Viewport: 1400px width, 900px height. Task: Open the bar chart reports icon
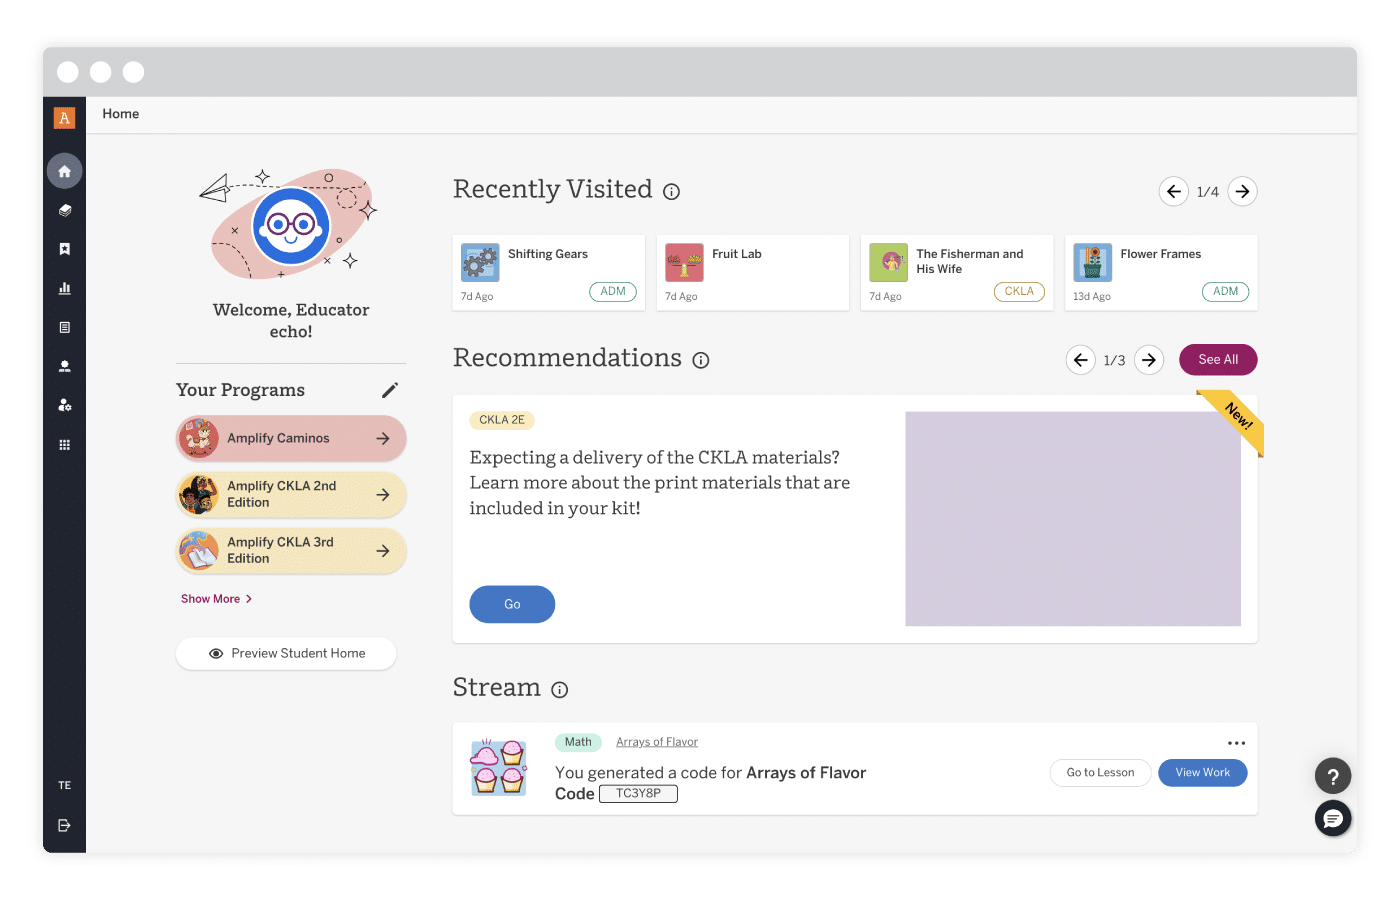click(x=64, y=288)
